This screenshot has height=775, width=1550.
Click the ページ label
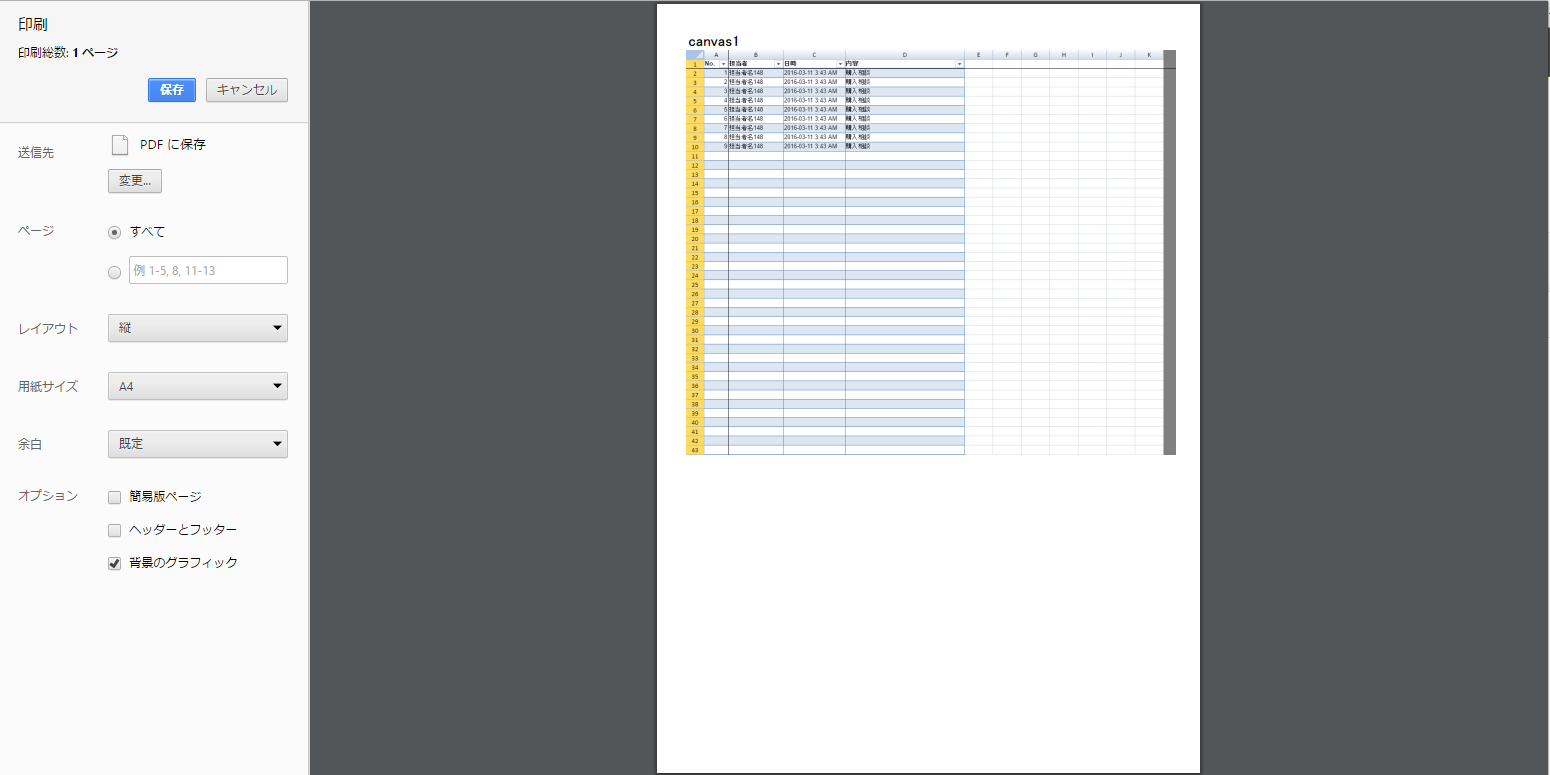pyautogui.click(x=36, y=231)
